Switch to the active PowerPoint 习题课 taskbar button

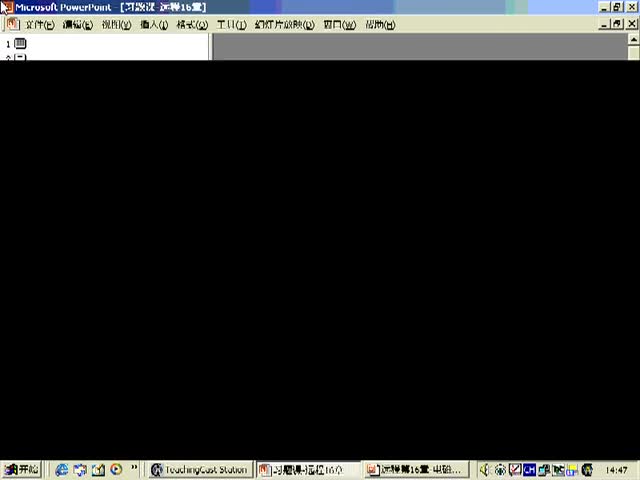click(309, 470)
